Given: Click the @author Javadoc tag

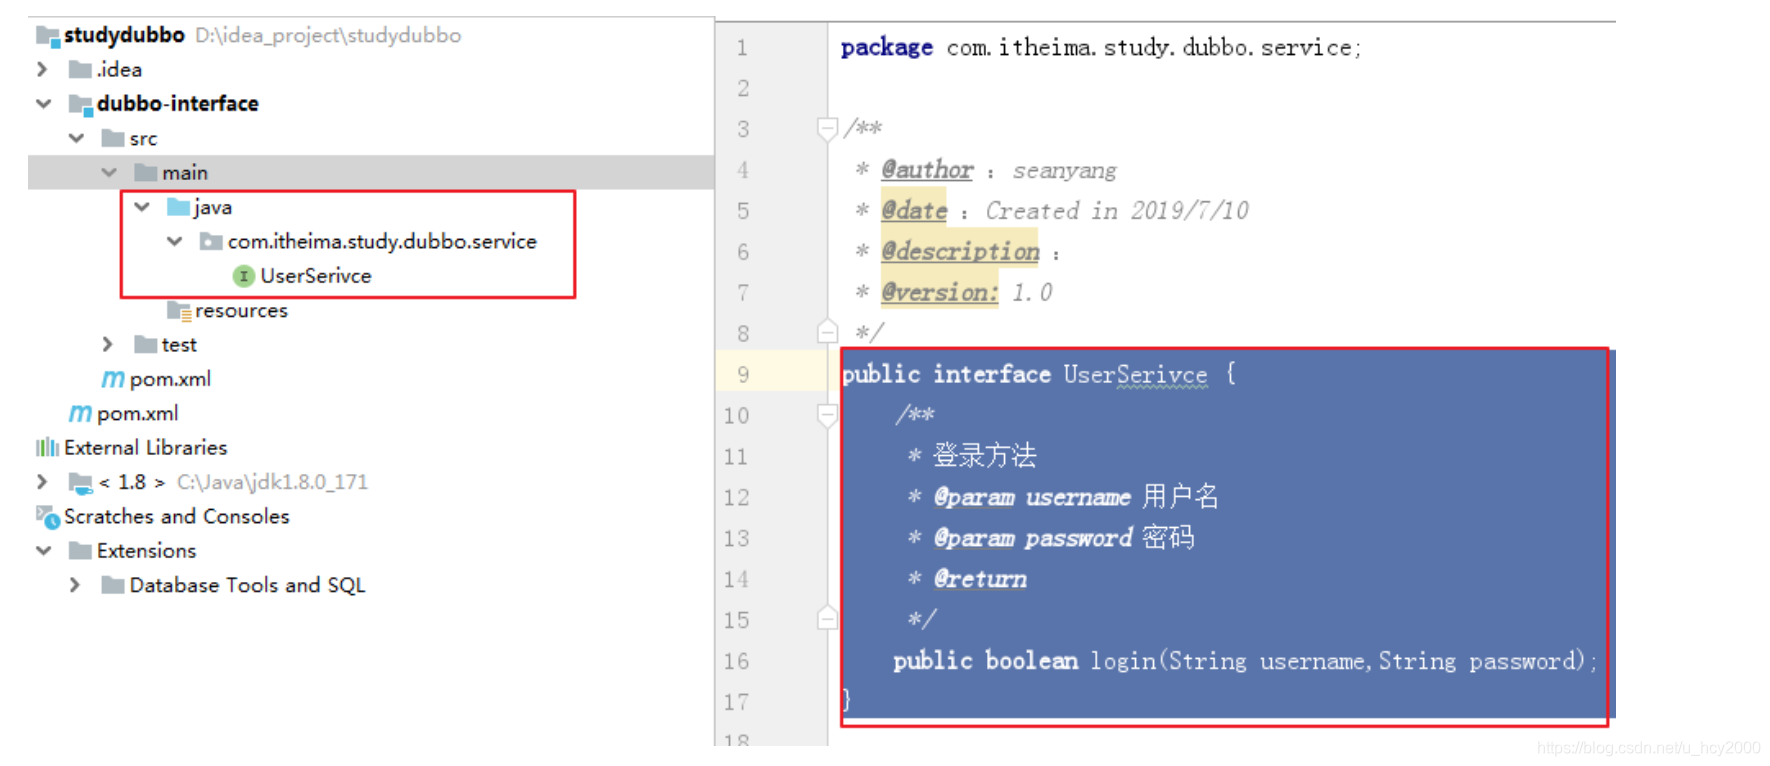Looking at the screenshot, I should (927, 170).
